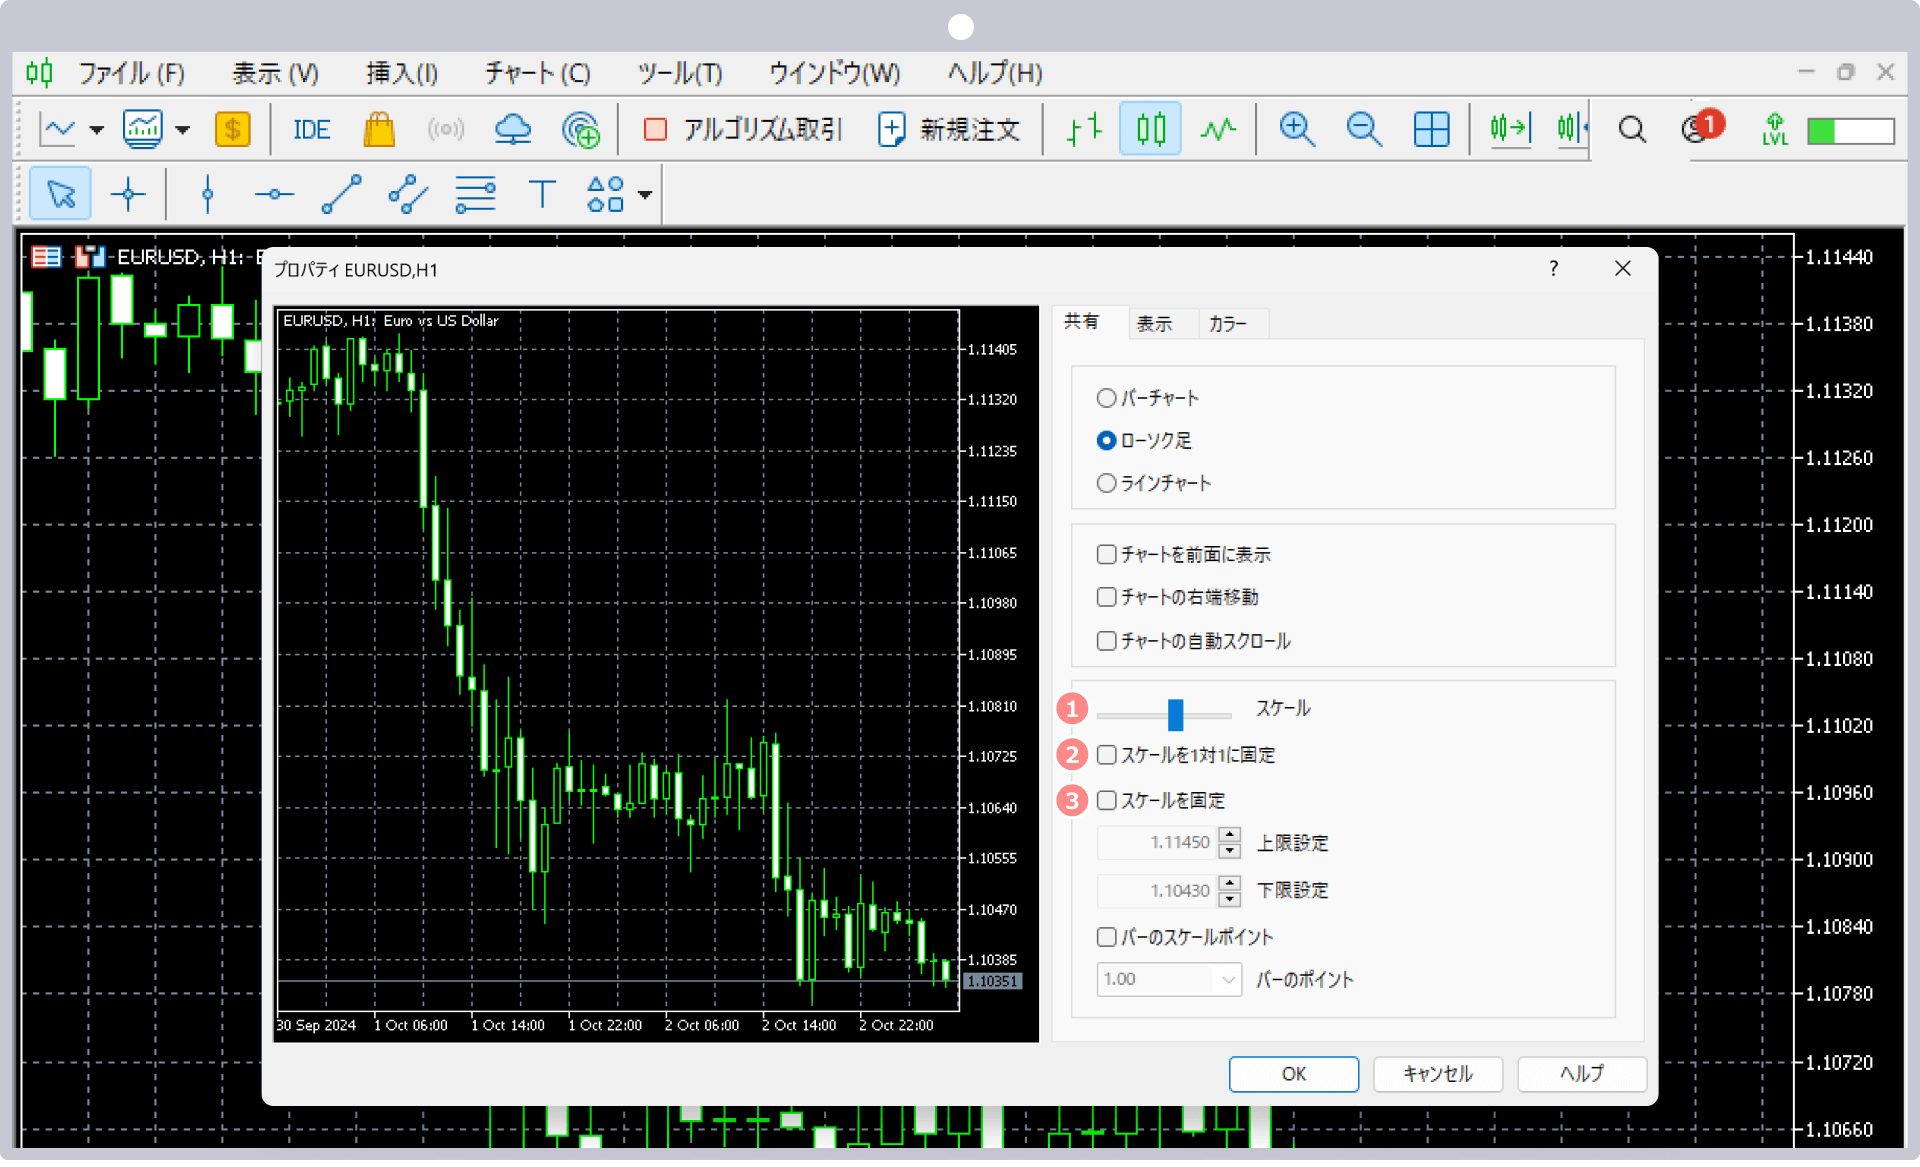This screenshot has height=1167, width=1920.
Task: Open the ヘルプ(H) menu
Action: tap(995, 73)
